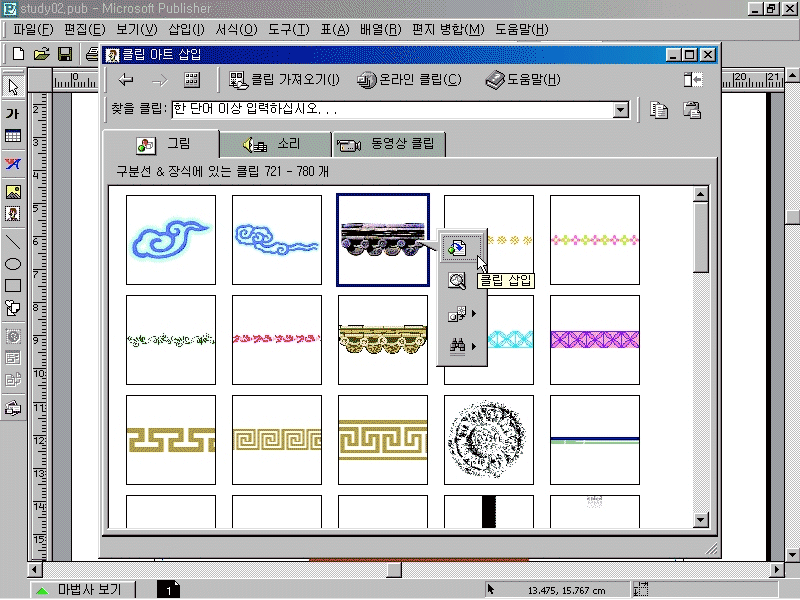Image resolution: width=800 pixels, height=600 pixels.
Task: Open the search clip dropdown arrow
Action: tap(620, 110)
